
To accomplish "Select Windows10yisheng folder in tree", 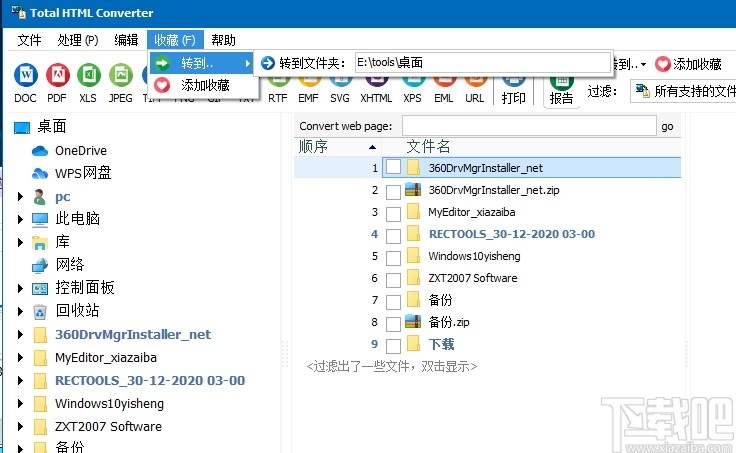I will click(109, 404).
